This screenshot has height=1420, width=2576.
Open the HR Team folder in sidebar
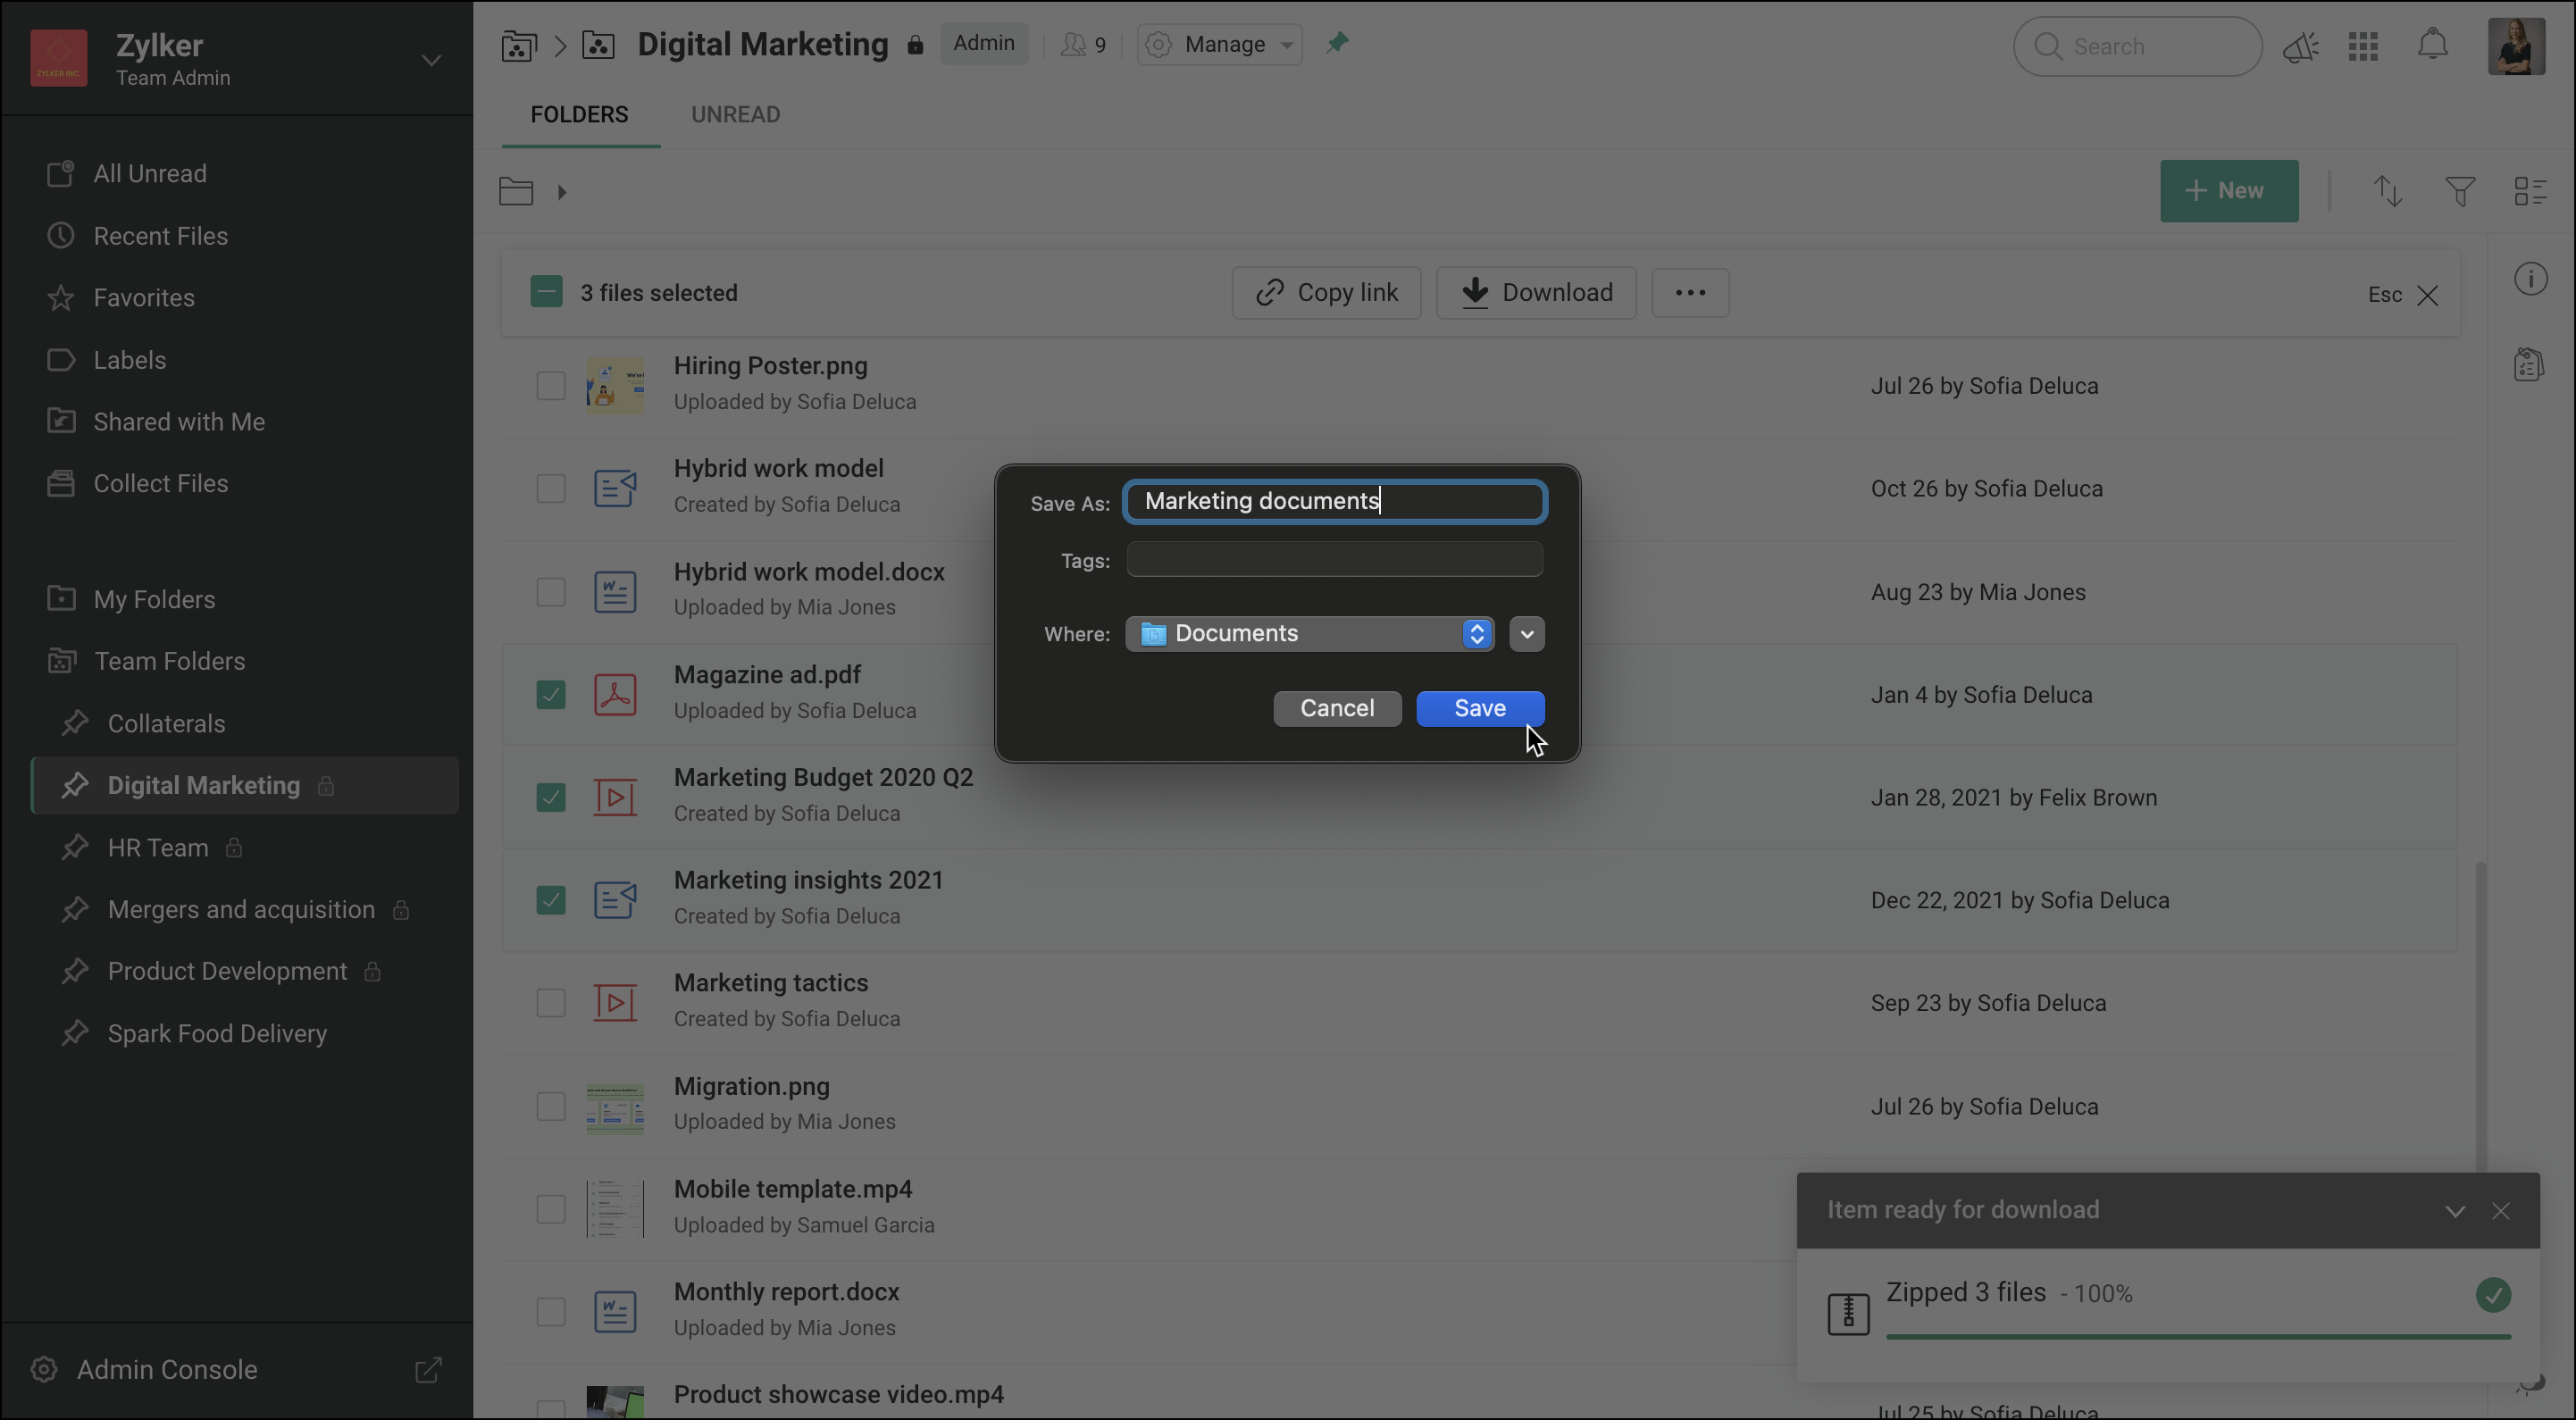158,848
